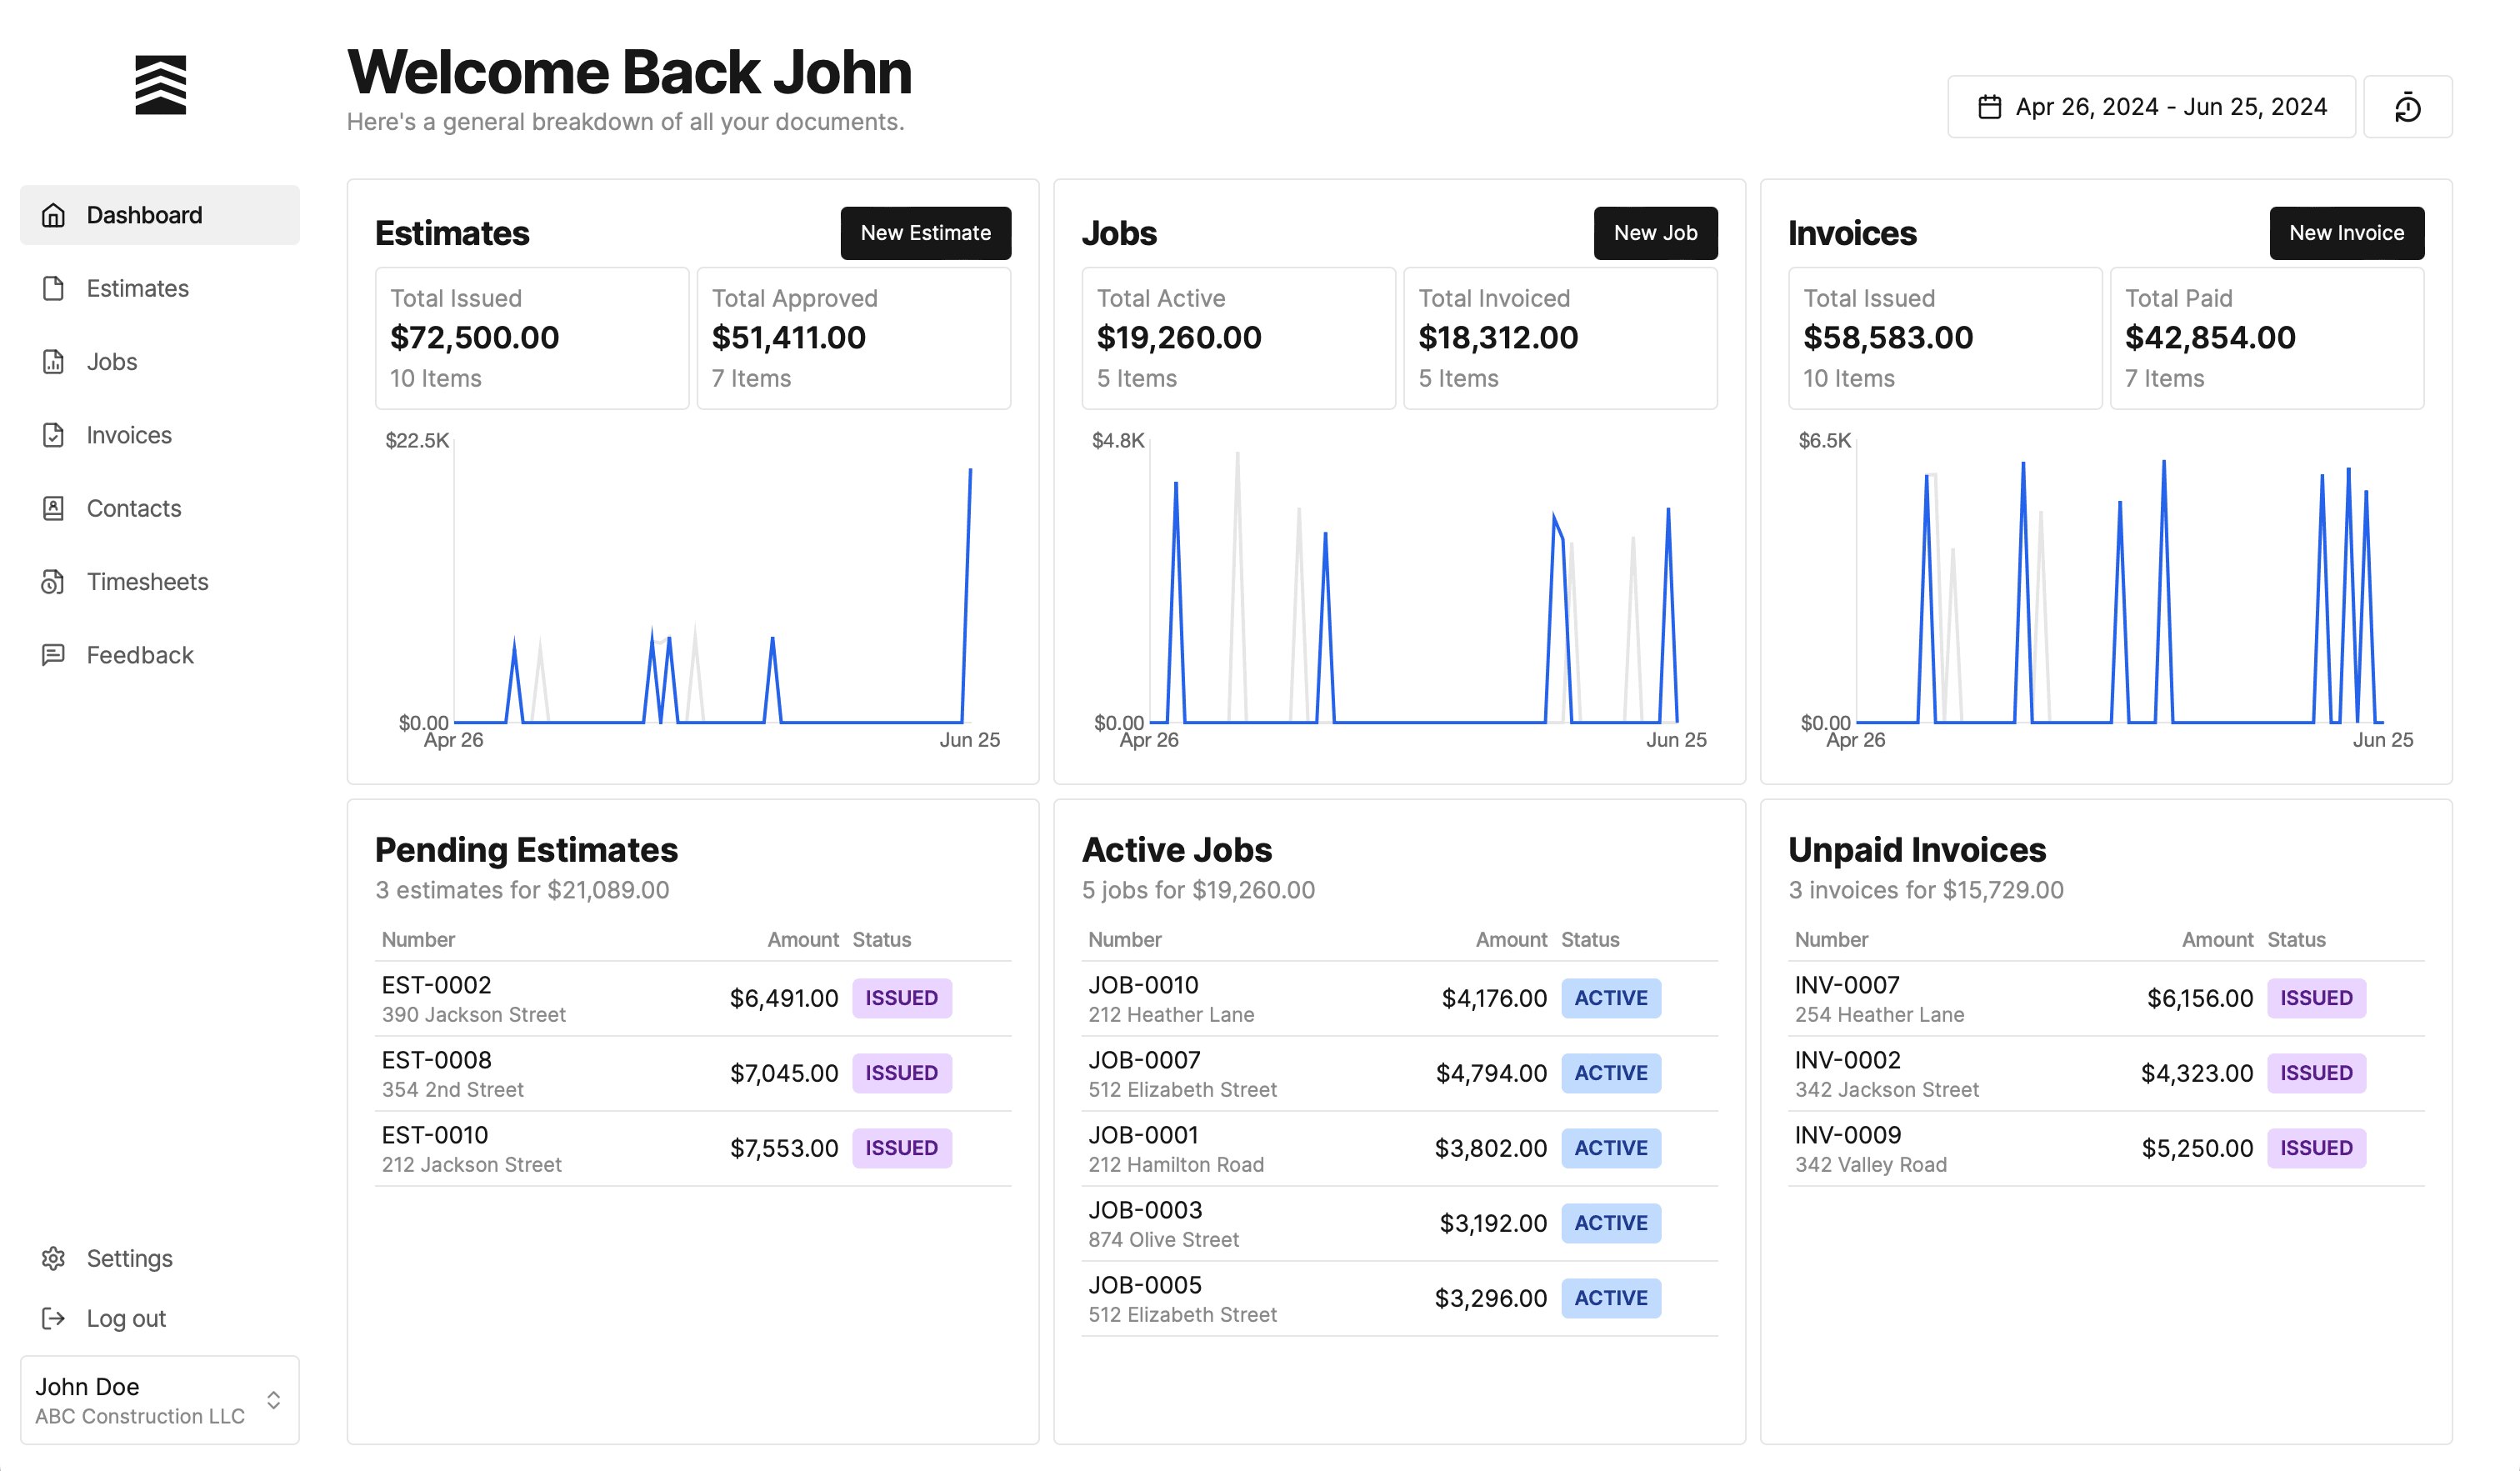Image resolution: width=2520 pixels, height=1471 pixels.
Task: Click the $7,045.00 amount for EST-0008
Action: pos(784,1073)
